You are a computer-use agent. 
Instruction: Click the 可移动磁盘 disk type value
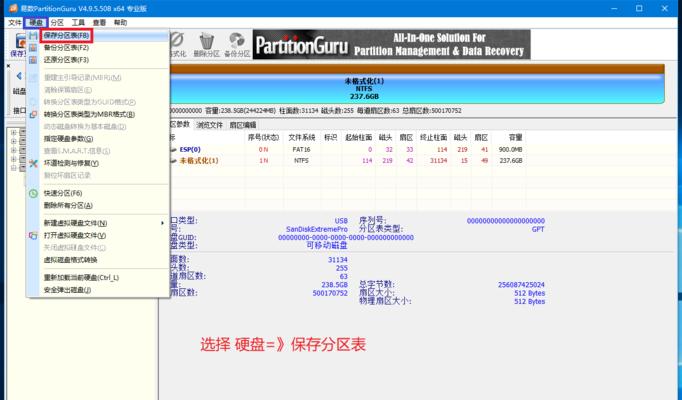click(x=327, y=246)
